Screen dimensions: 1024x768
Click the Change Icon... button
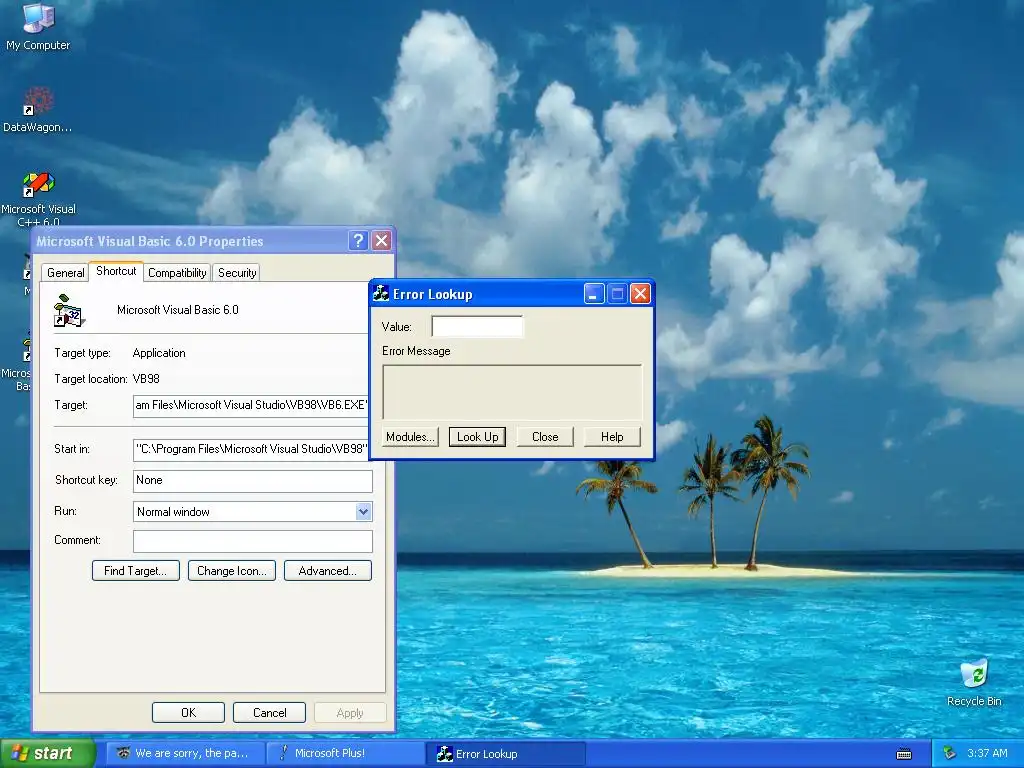pos(232,571)
